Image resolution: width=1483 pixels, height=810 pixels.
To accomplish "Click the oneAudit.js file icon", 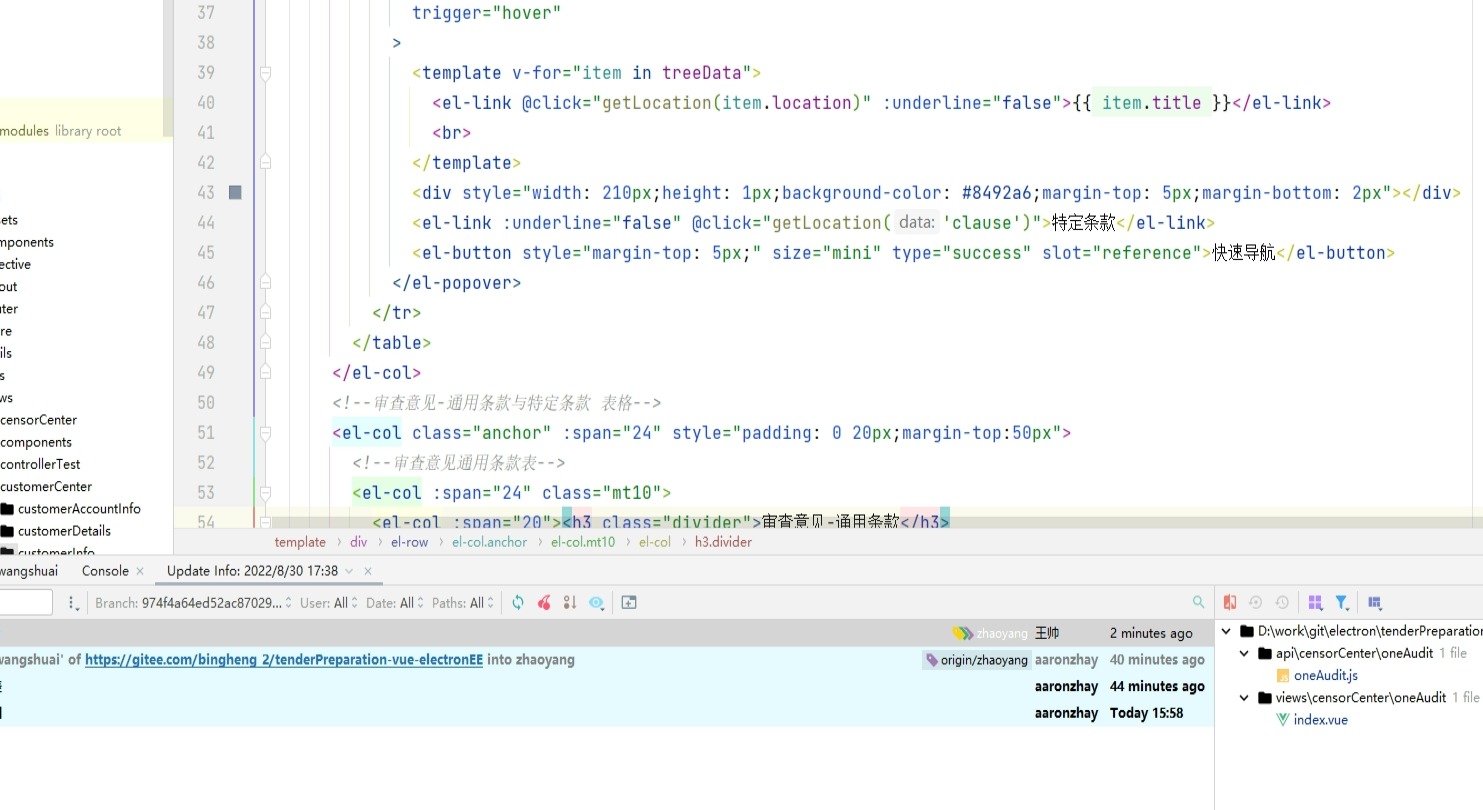I will [1283, 676].
